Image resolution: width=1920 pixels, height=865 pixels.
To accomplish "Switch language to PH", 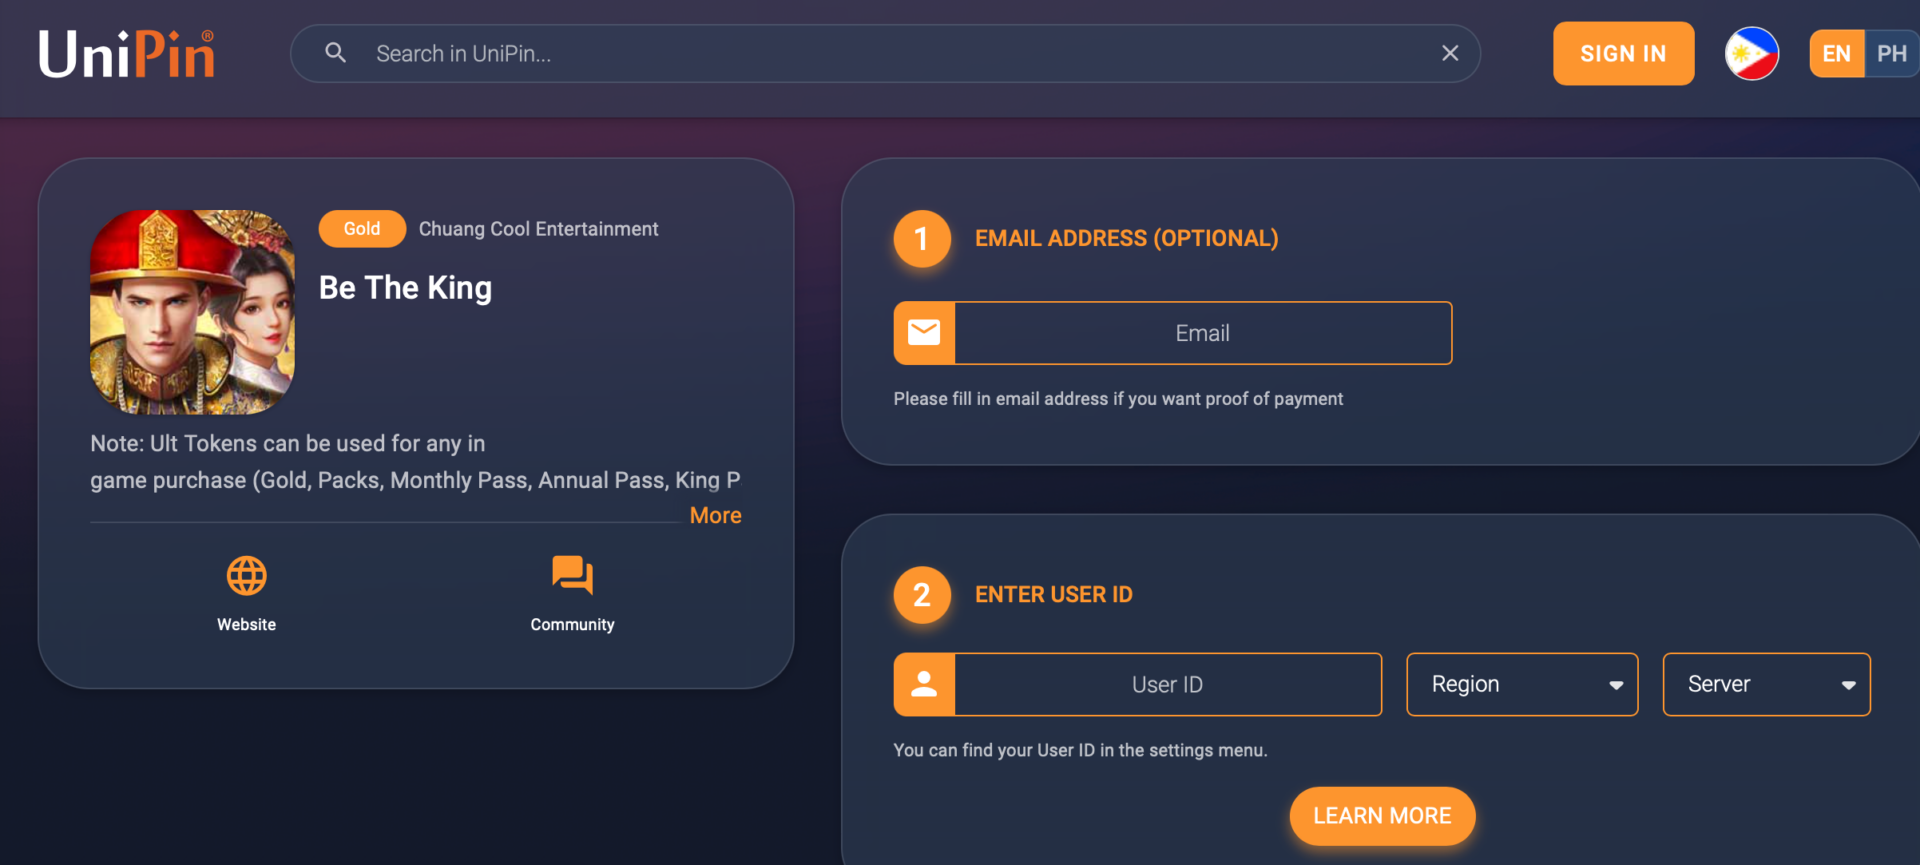I will (x=1891, y=54).
